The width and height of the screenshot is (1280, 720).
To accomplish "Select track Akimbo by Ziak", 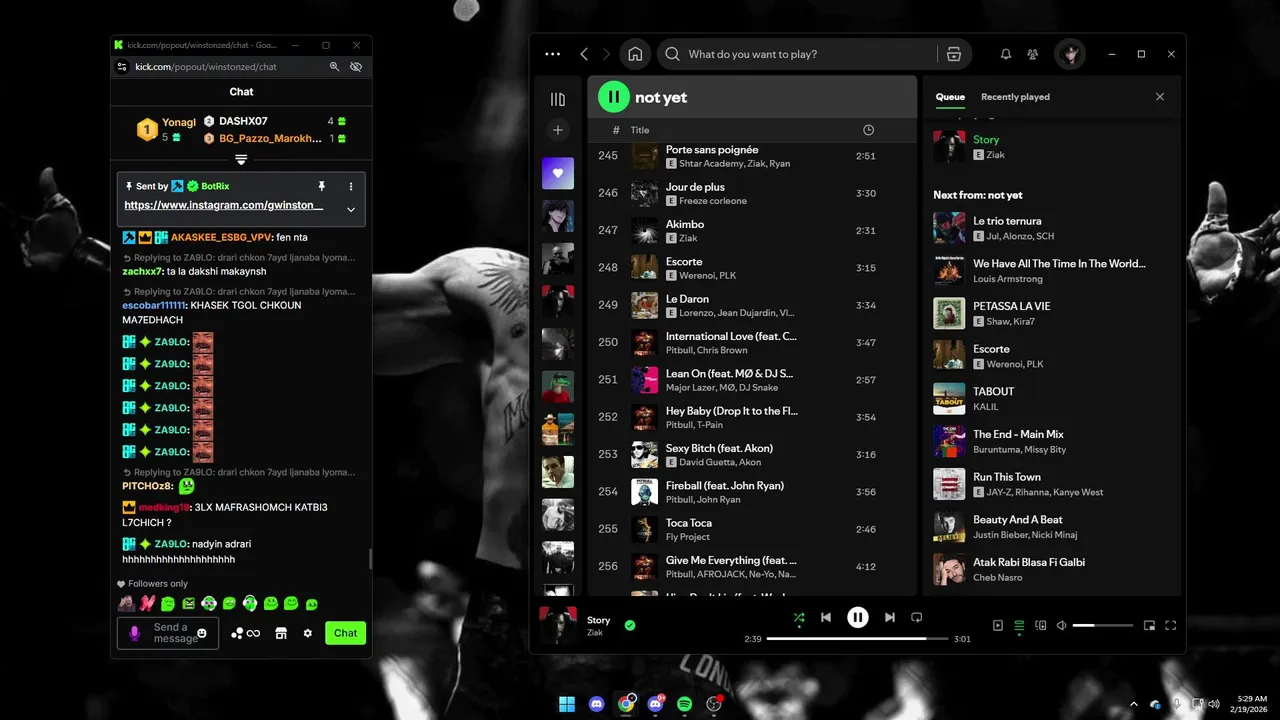I will (752, 231).
